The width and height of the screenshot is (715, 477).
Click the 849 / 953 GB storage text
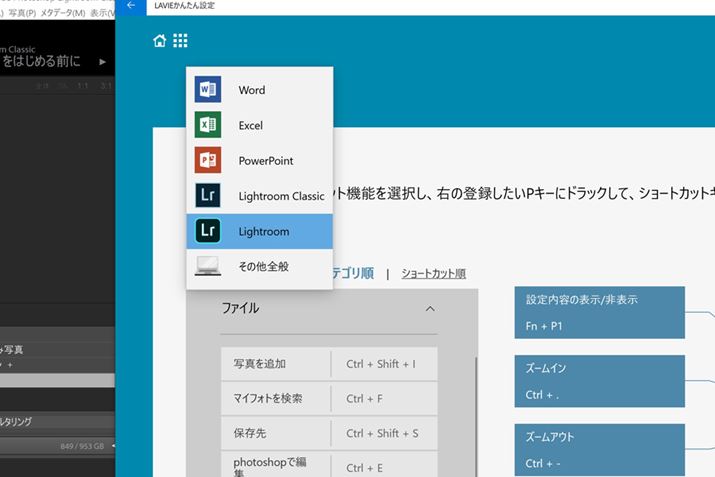[82, 446]
